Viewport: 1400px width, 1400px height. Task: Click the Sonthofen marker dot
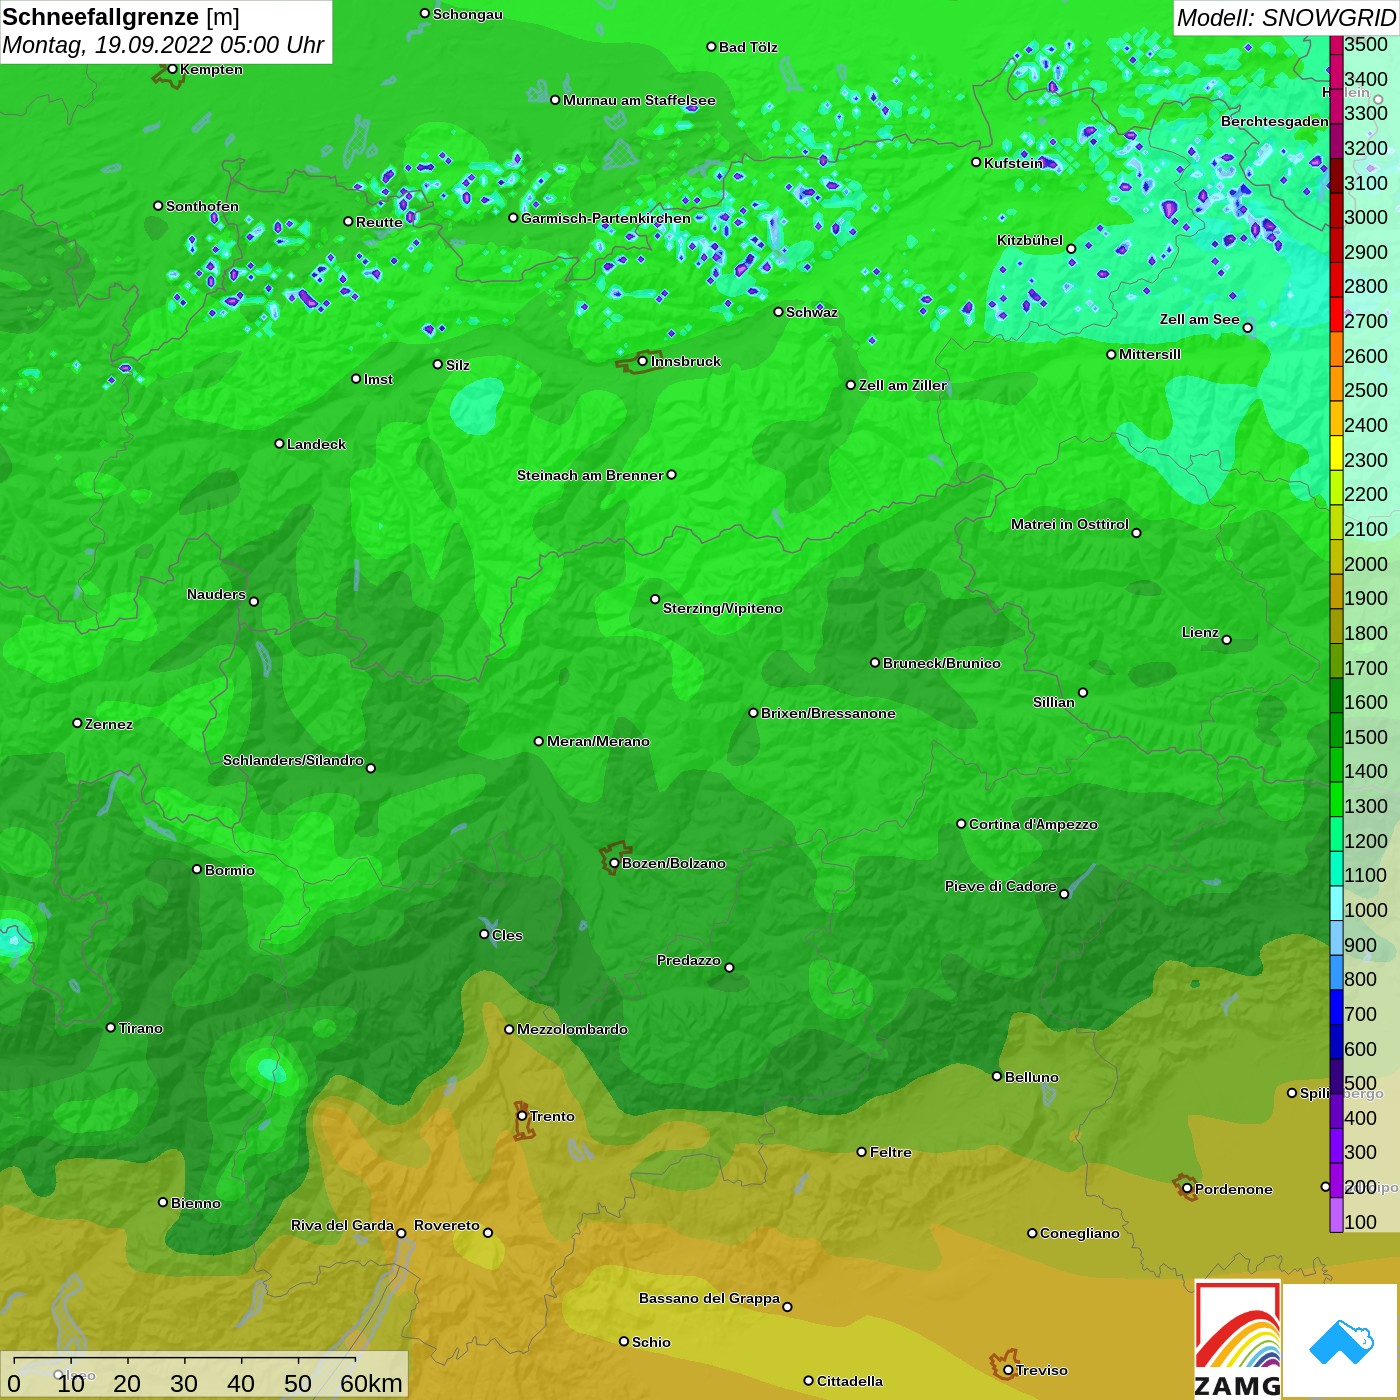(158, 206)
